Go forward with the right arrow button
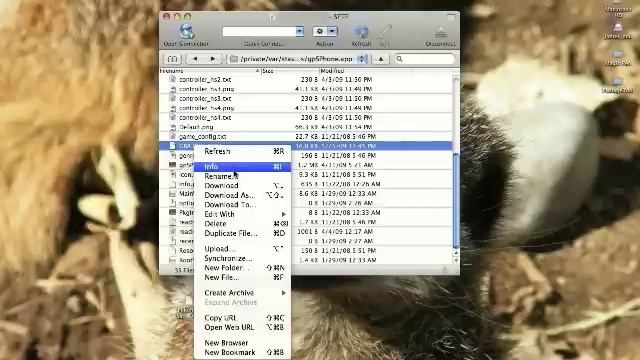Viewport: 640px width, 360px height. [x=213, y=59]
